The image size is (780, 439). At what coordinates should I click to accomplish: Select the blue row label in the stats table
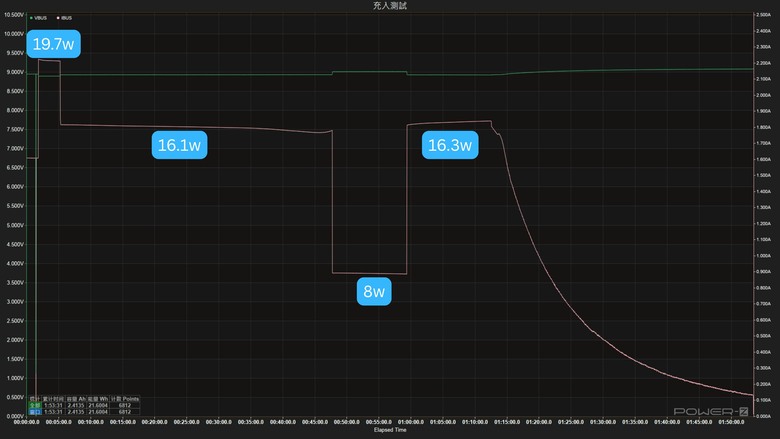(35, 412)
